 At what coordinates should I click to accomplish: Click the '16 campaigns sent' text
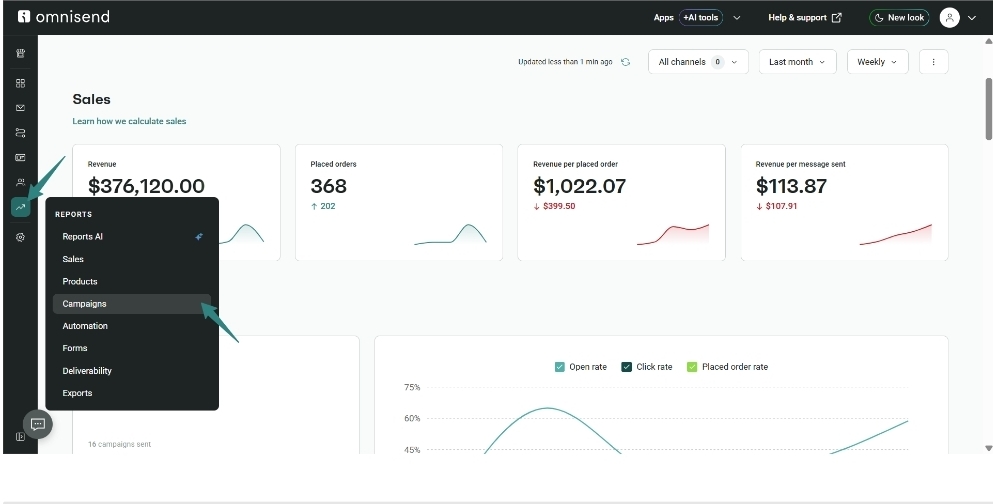pos(119,444)
